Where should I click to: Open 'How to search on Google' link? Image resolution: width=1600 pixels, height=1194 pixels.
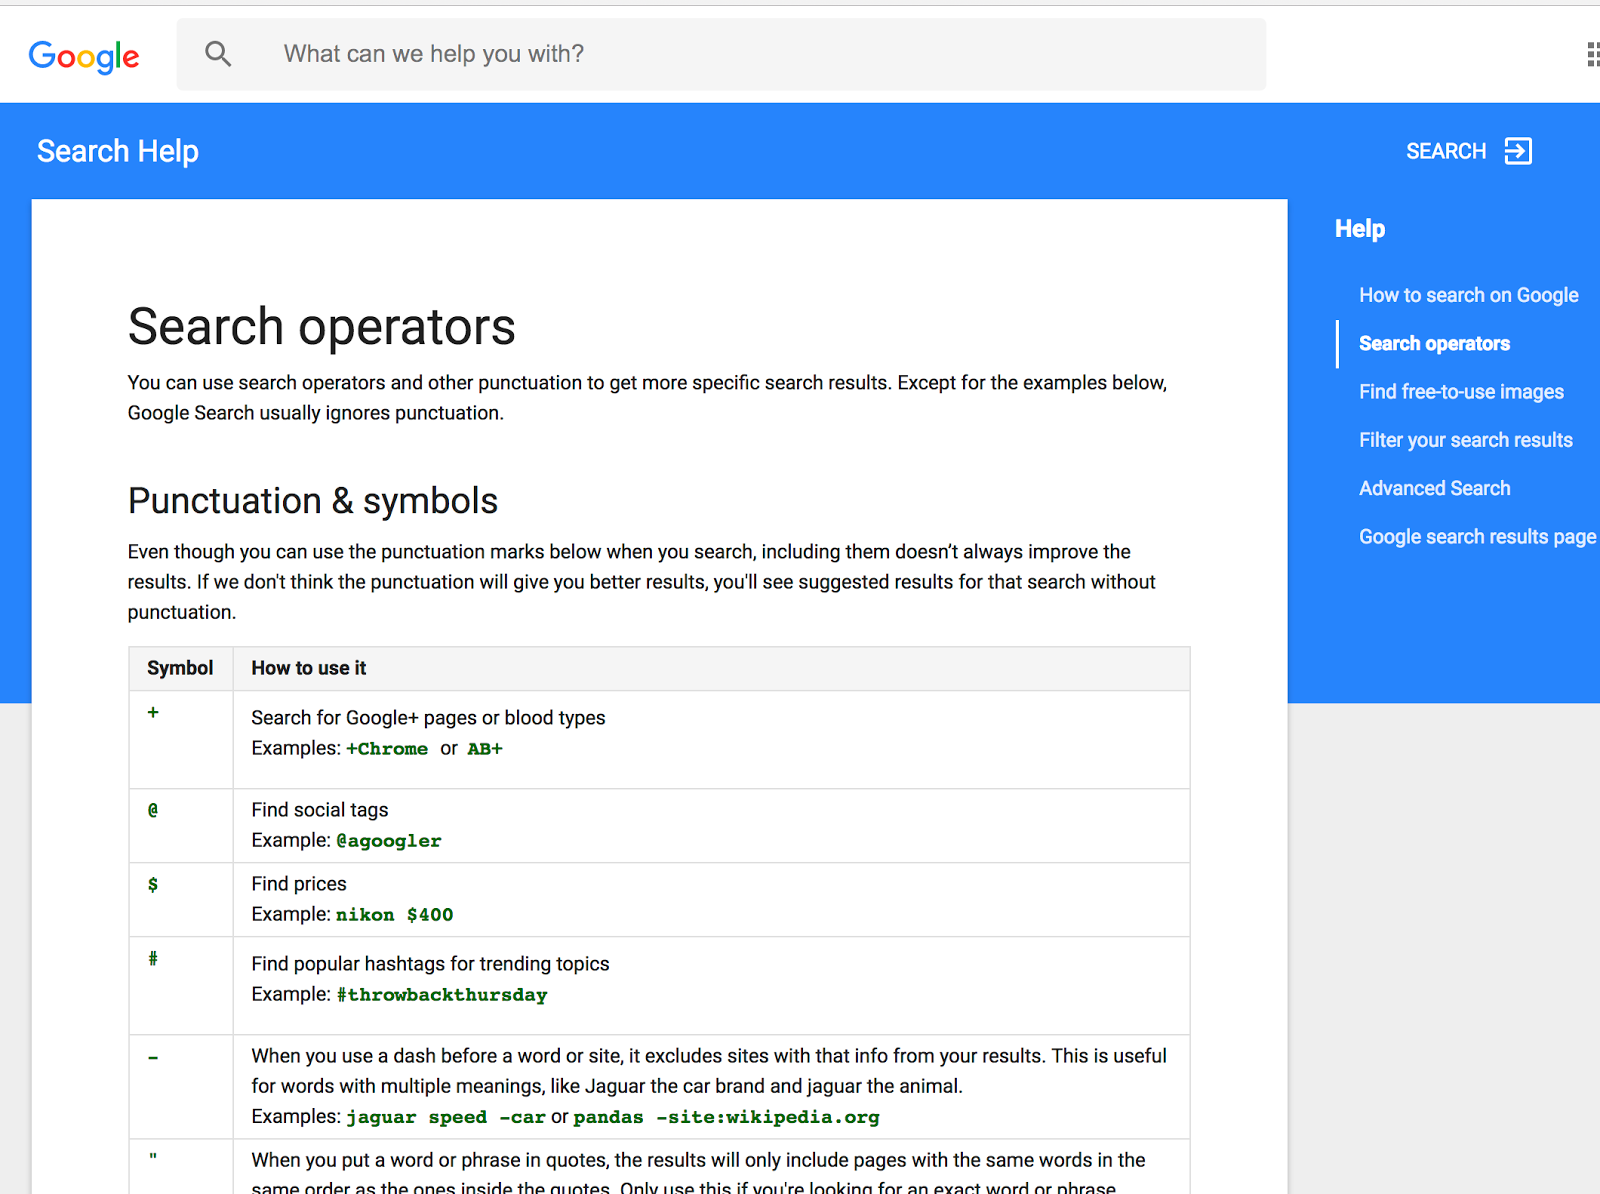point(1468,295)
